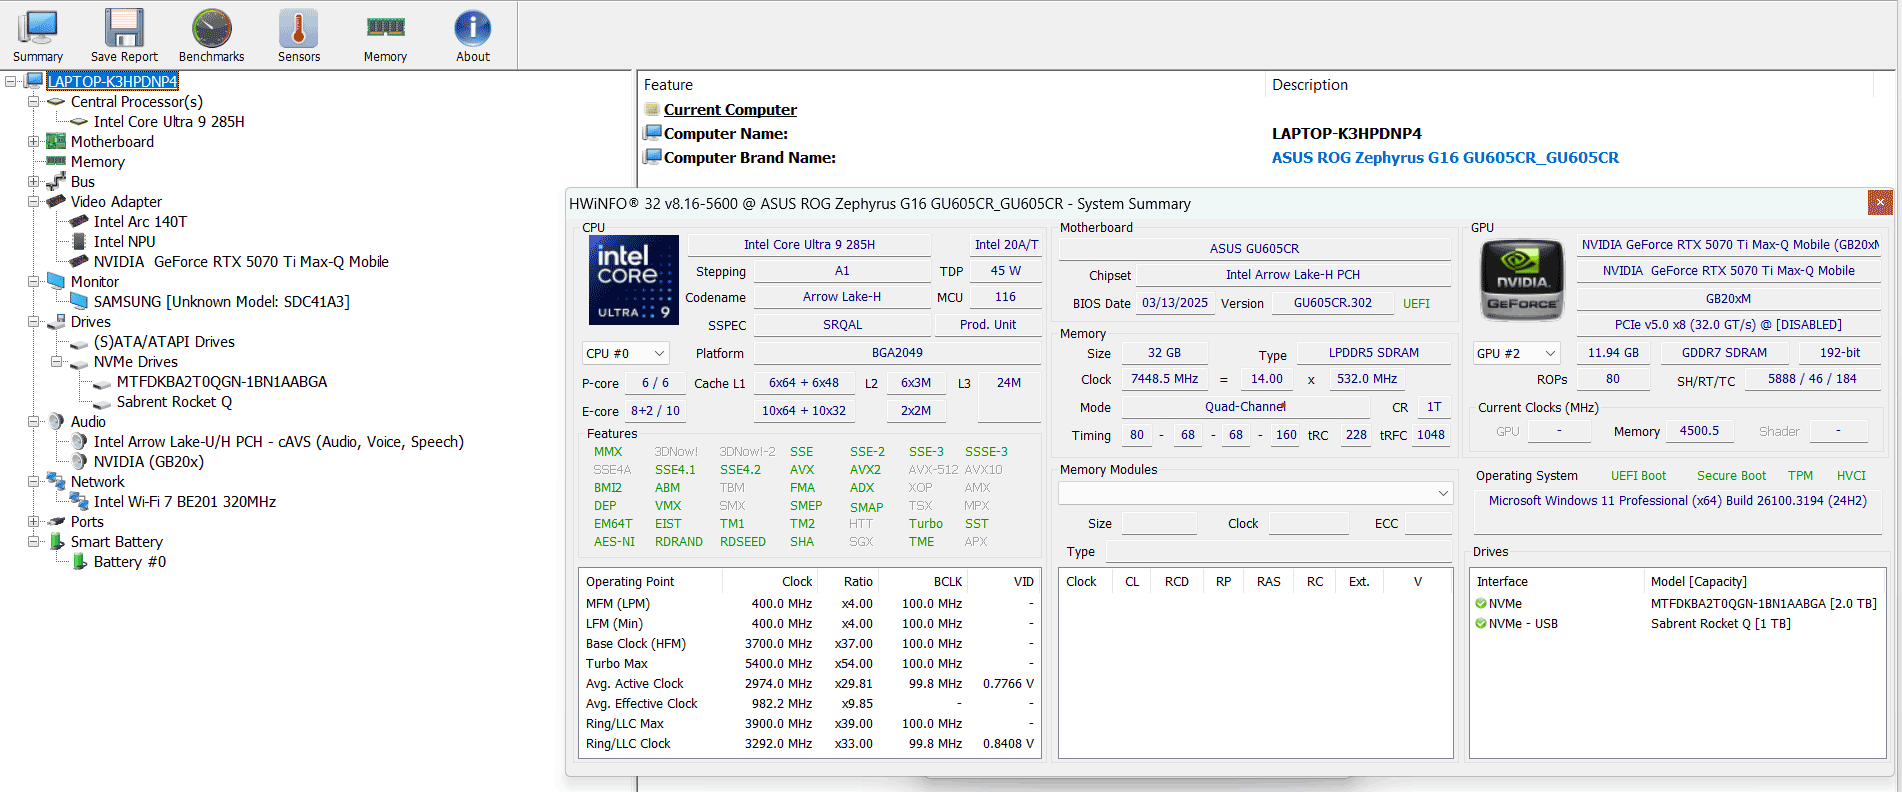Click the Battery #0 icon
Viewport: 1902px width, 792px height.
(79, 561)
